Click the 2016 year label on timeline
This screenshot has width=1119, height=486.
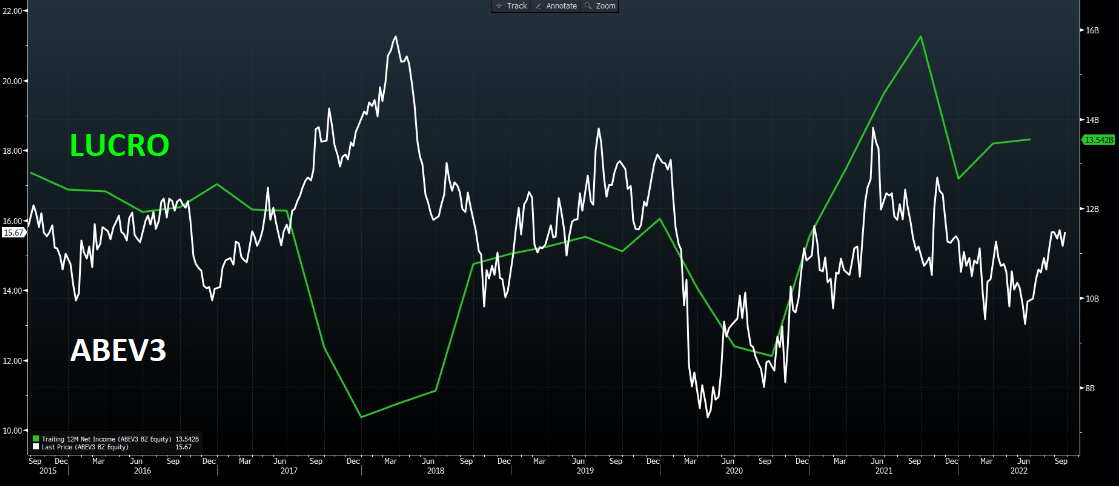click(142, 471)
